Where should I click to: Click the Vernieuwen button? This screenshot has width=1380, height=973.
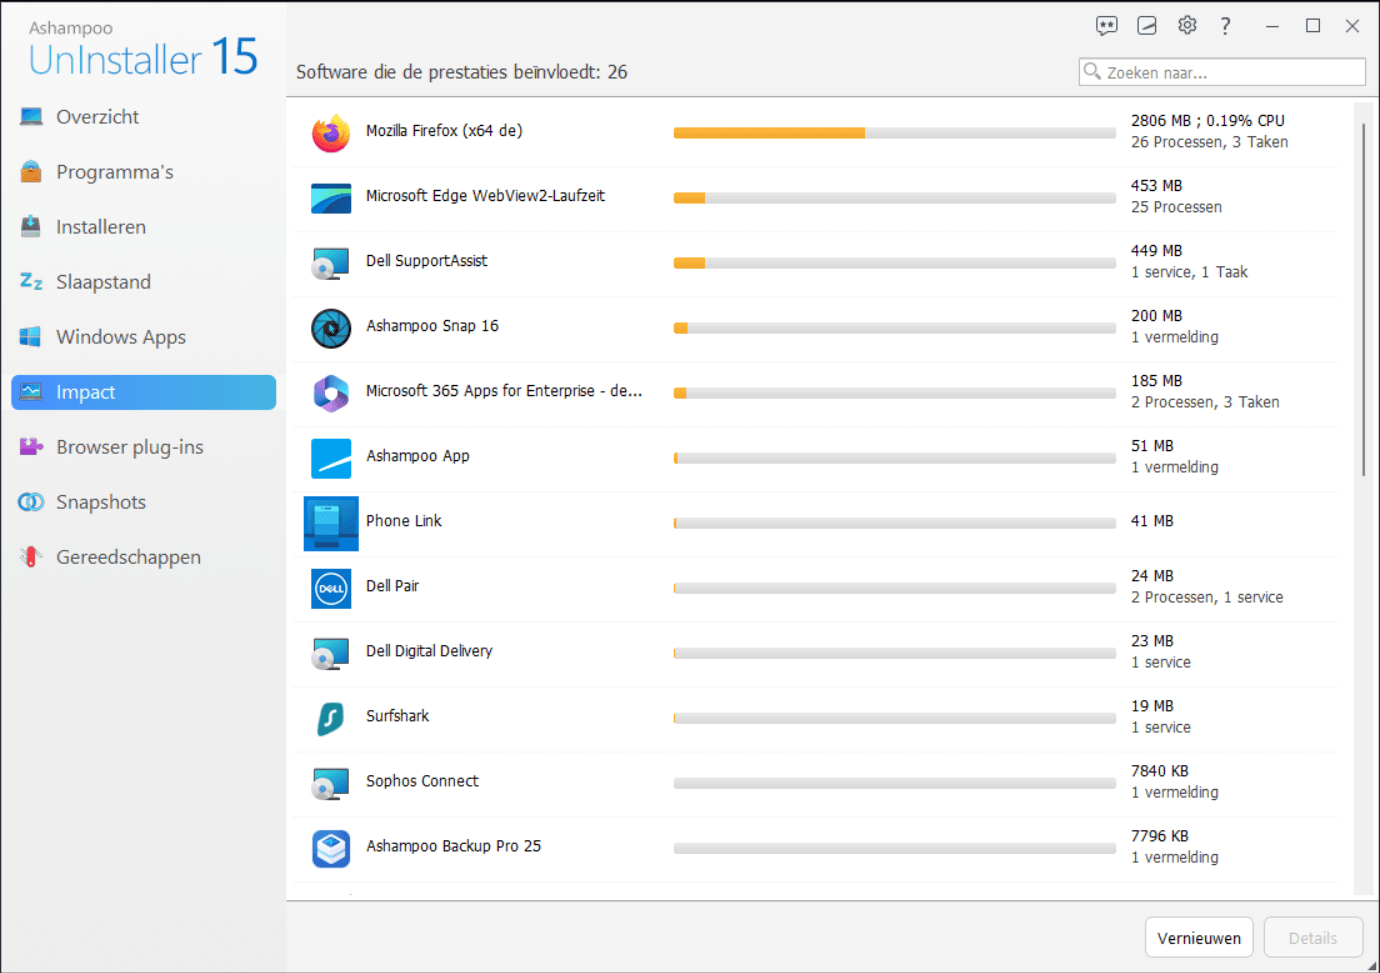click(x=1199, y=938)
